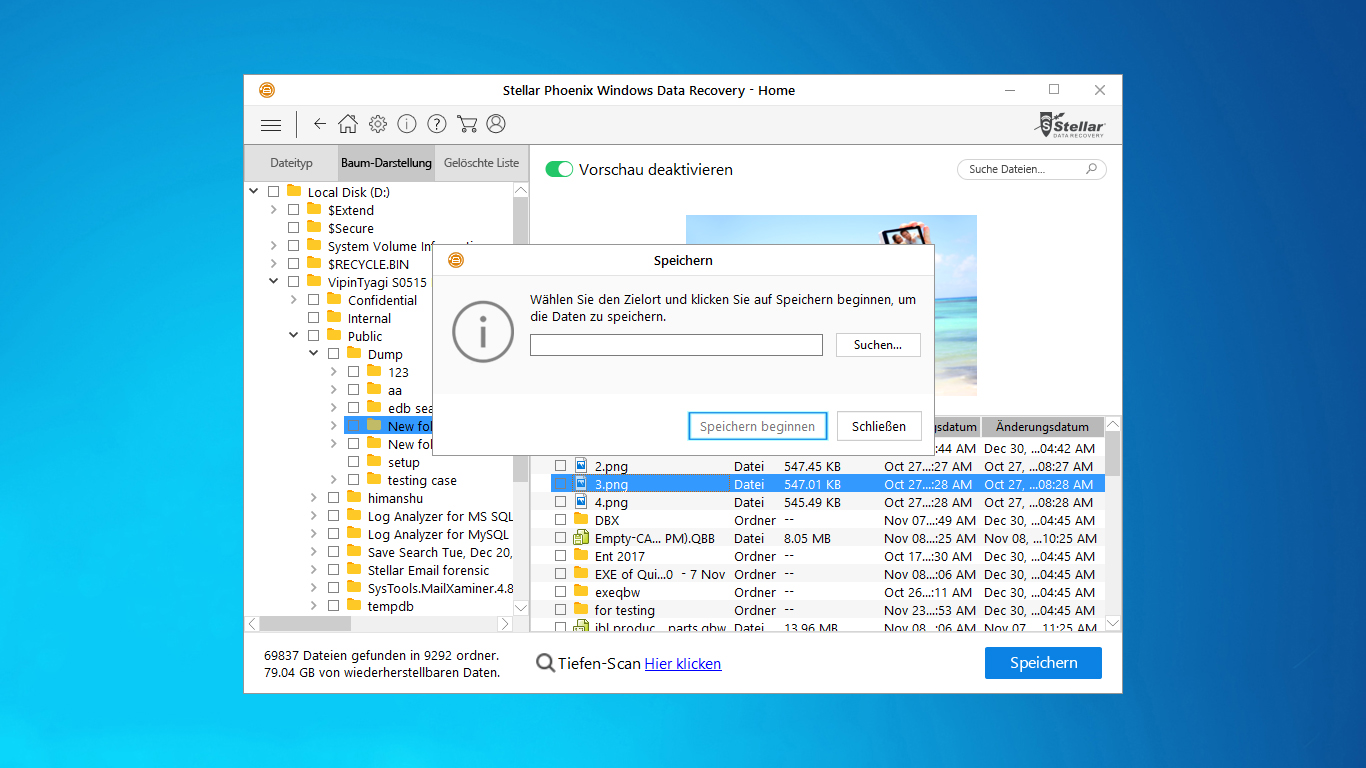Click the 2.png file icon

pyautogui.click(x=580, y=466)
